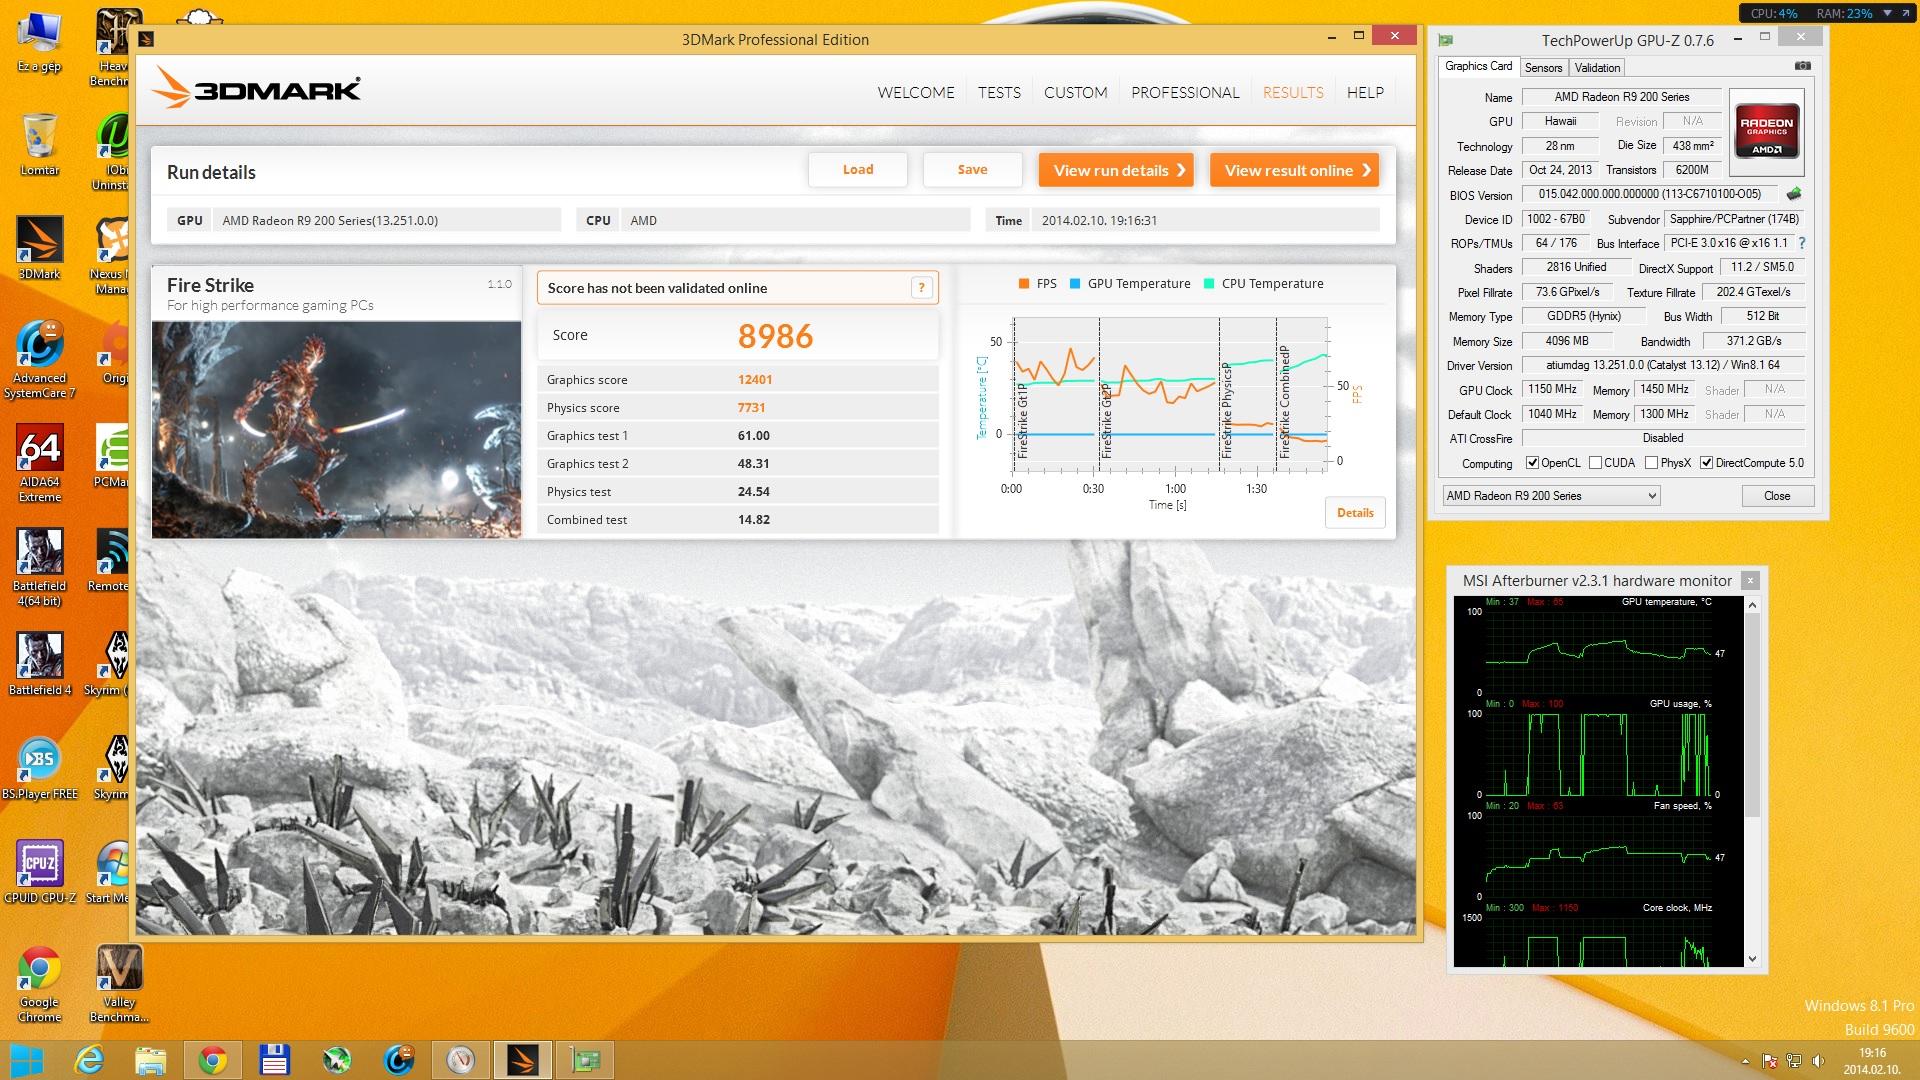Open Advanced SystemCare 7 desktop icon
This screenshot has width=1920, height=1080.
(40, 360)
